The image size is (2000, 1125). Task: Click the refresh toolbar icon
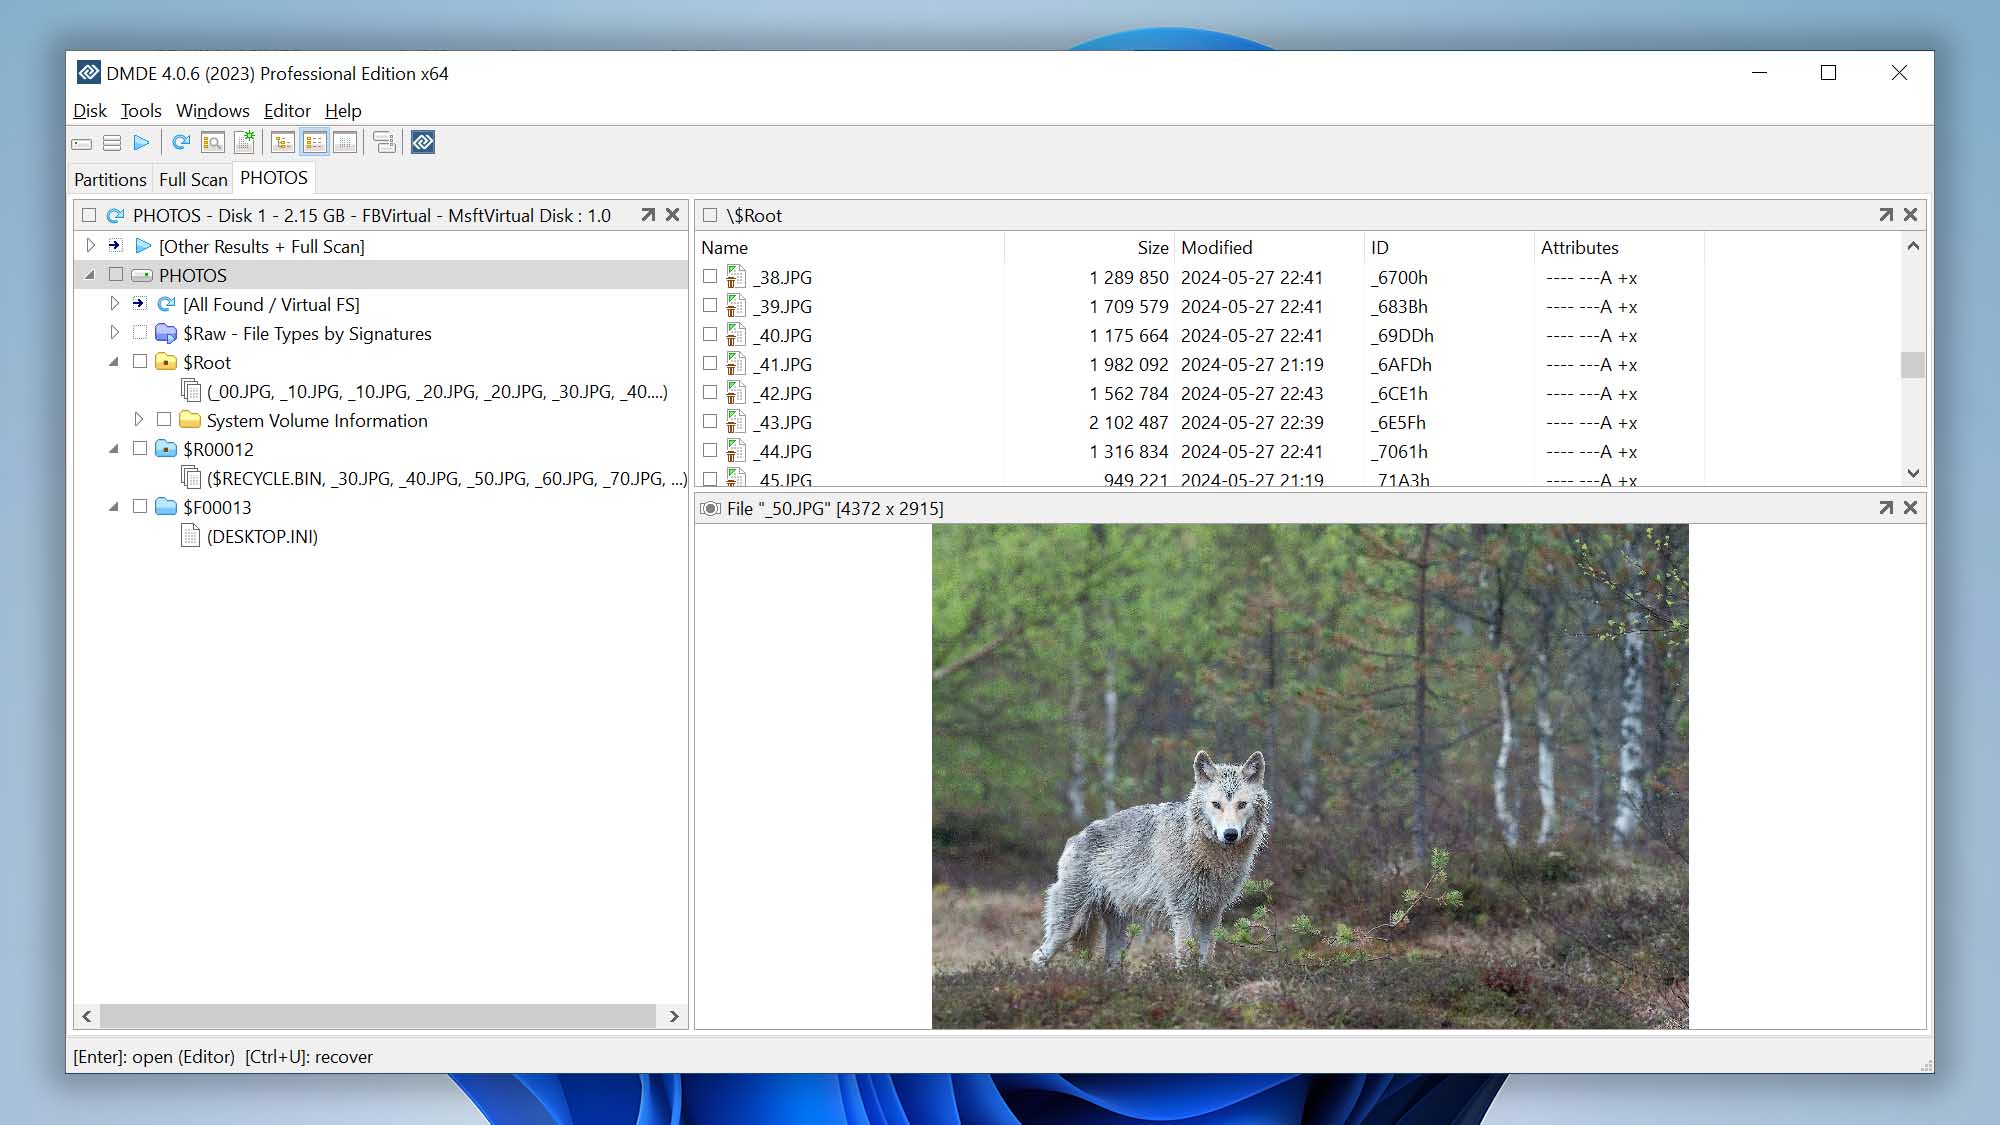[x=181, y=142]
